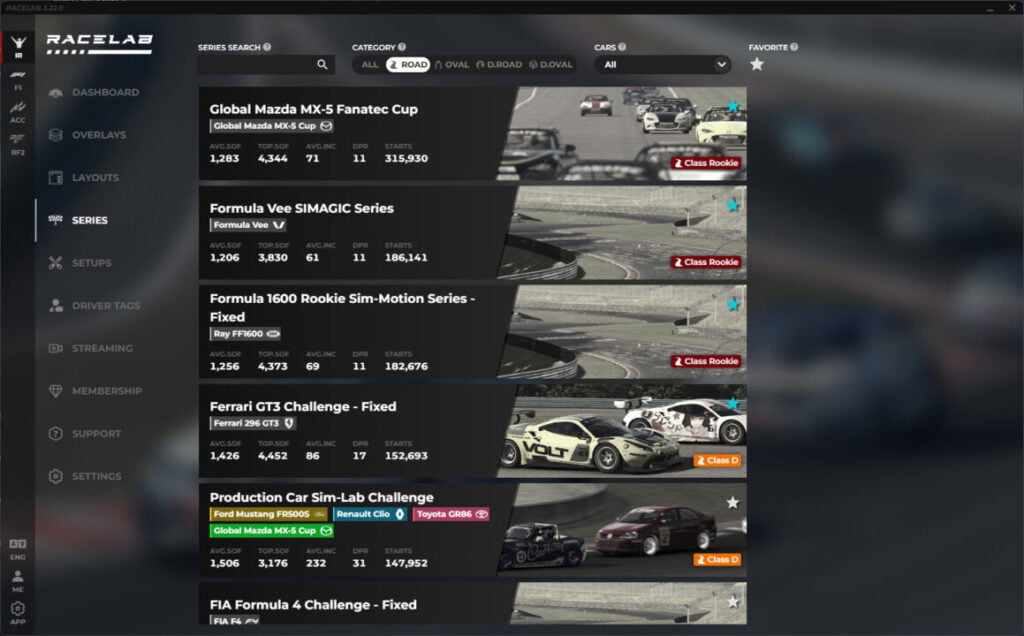1024x636 pixels.
Task: Click Class Rookie badge on Formula 1600 card
Action: (x=706, y=361)
